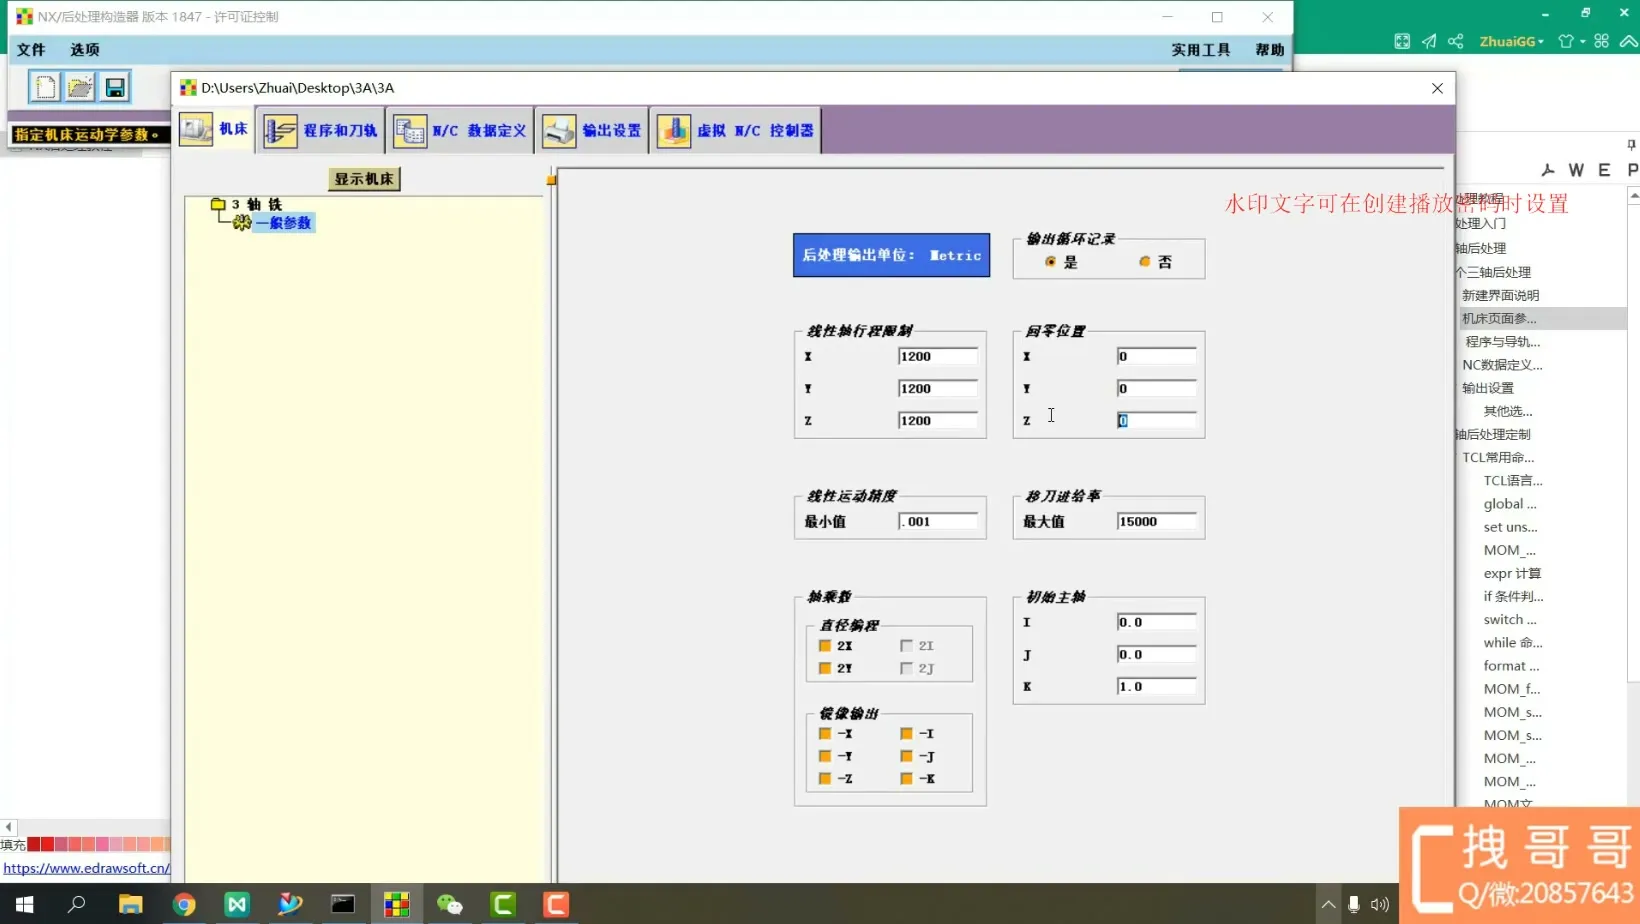Select 否 for 输出循环记录
This screenshot has width=1640, height=924.
click(1145, 262)
